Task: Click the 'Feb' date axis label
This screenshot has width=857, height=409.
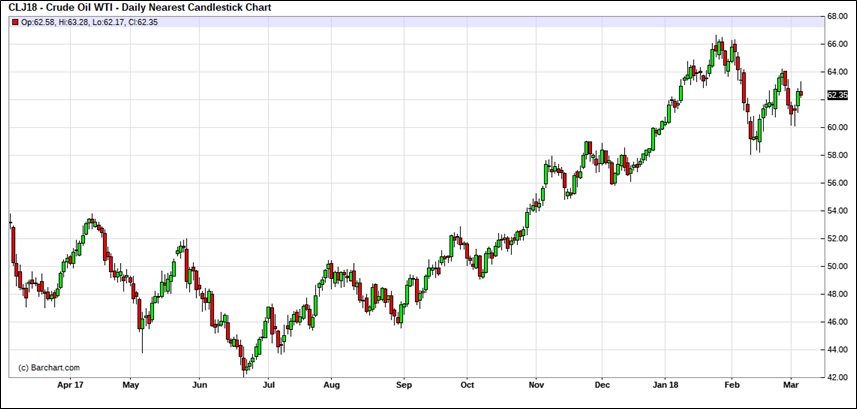Action: [731, 385]
